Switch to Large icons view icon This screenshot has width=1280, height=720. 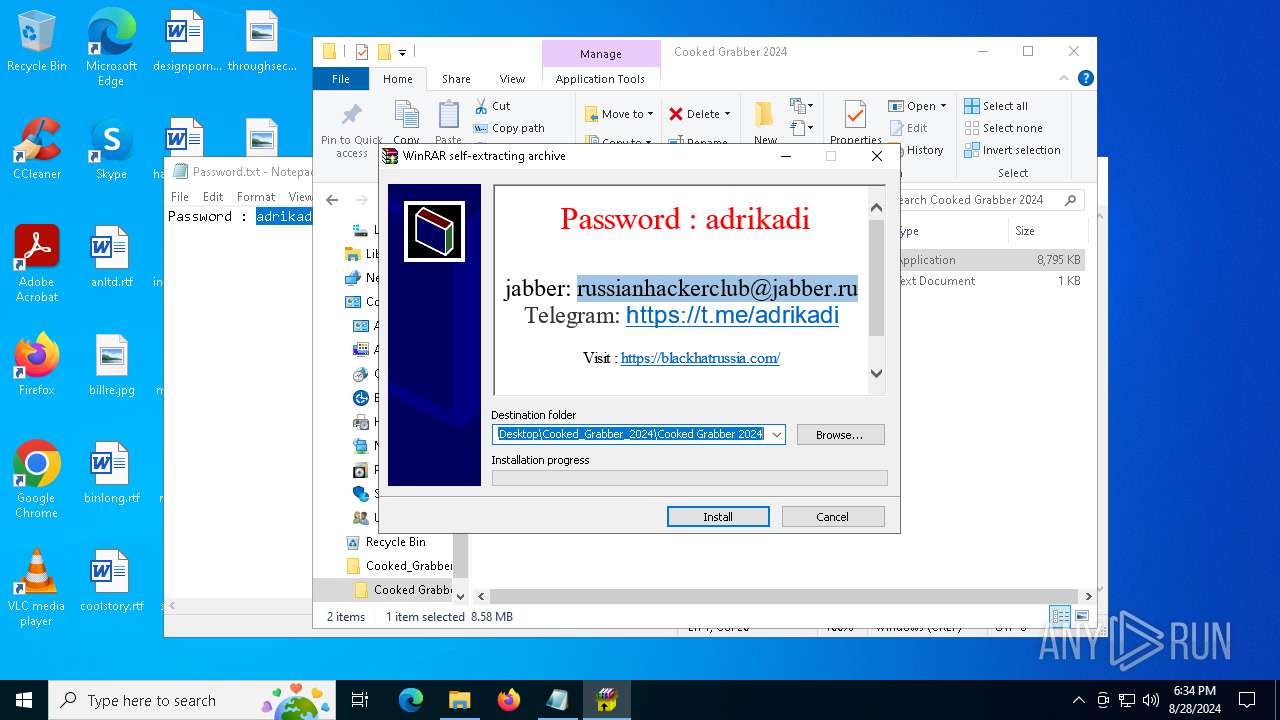1081,617
